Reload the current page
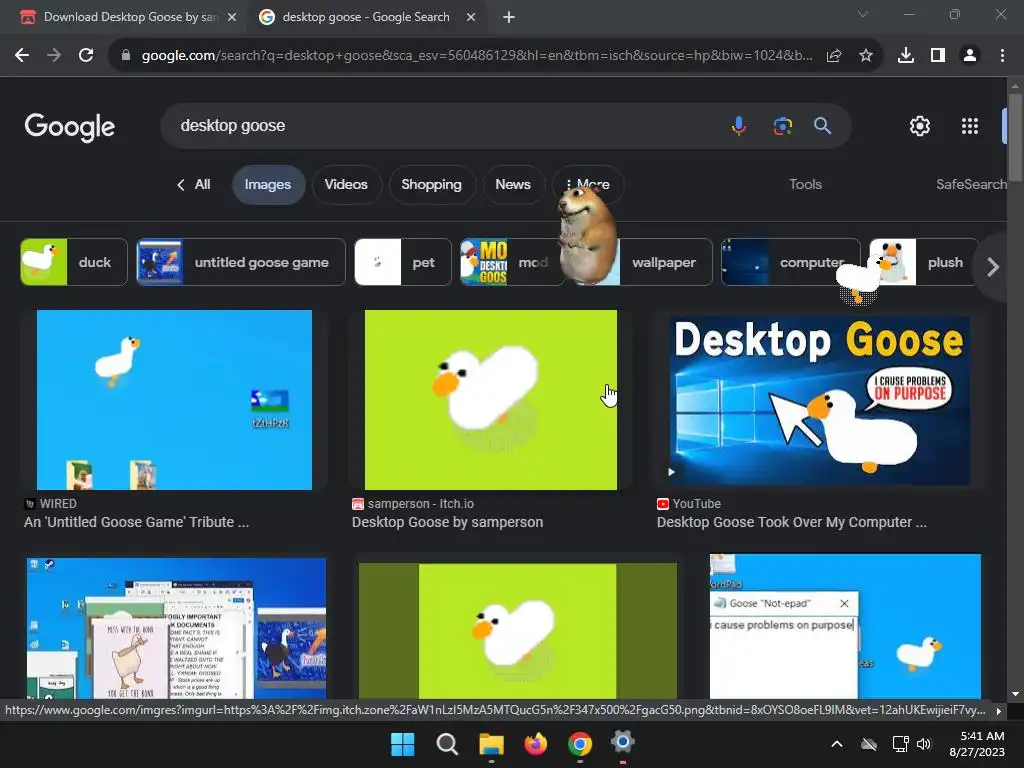 click(86, 56)
